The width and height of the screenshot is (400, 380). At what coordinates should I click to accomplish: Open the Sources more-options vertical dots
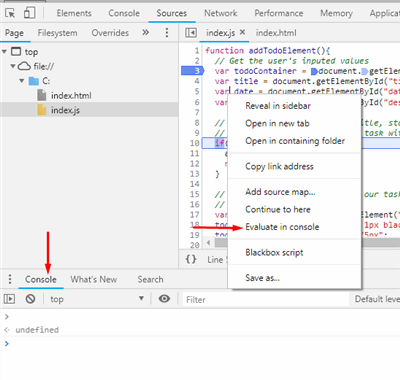click(x=167, y=33)
